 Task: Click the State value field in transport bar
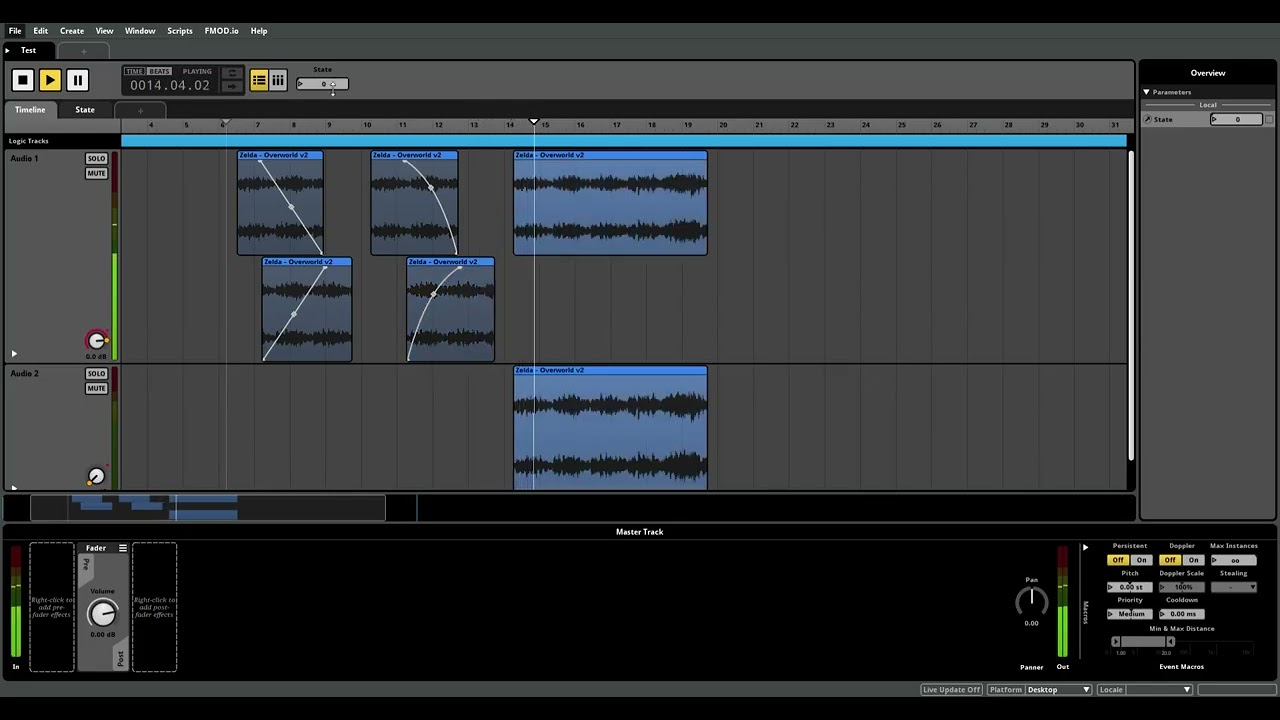pos(322,84)
